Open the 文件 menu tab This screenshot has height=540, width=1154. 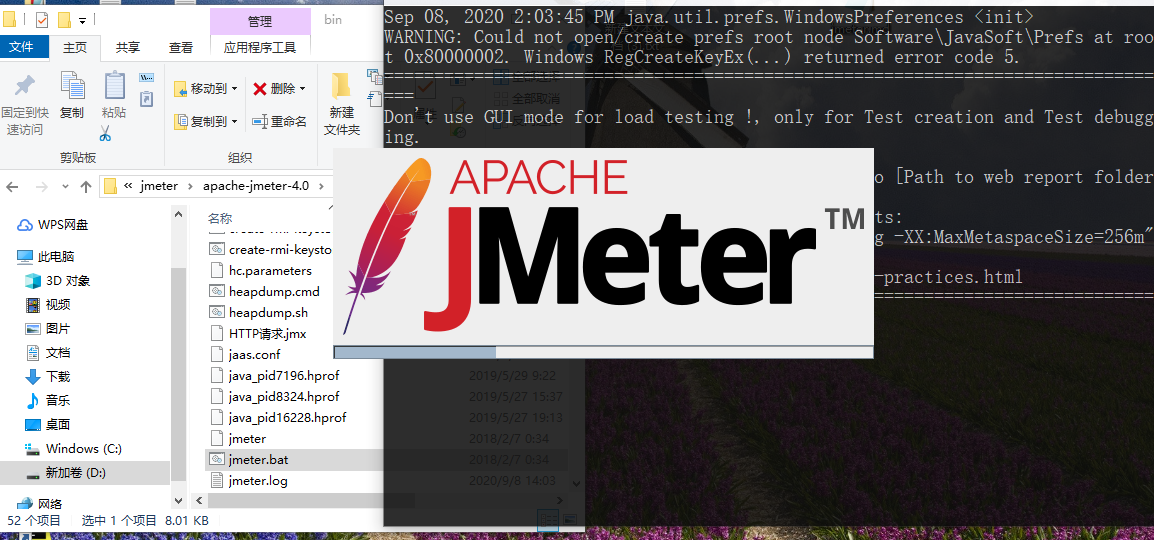point(22,47)
